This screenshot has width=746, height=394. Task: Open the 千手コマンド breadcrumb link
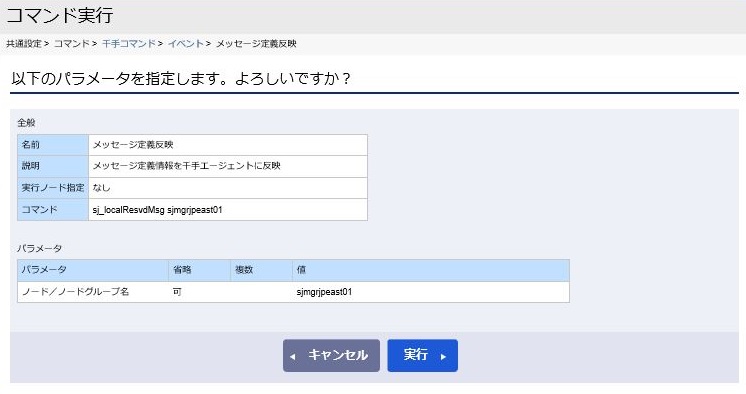click(x=129, y=44)
